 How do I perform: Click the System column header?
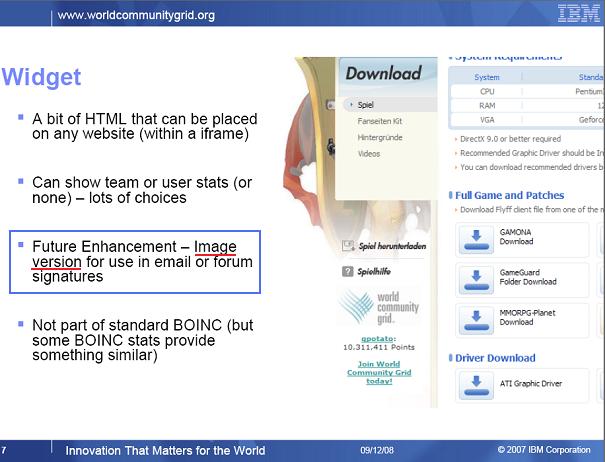click(x=487, y=77)
